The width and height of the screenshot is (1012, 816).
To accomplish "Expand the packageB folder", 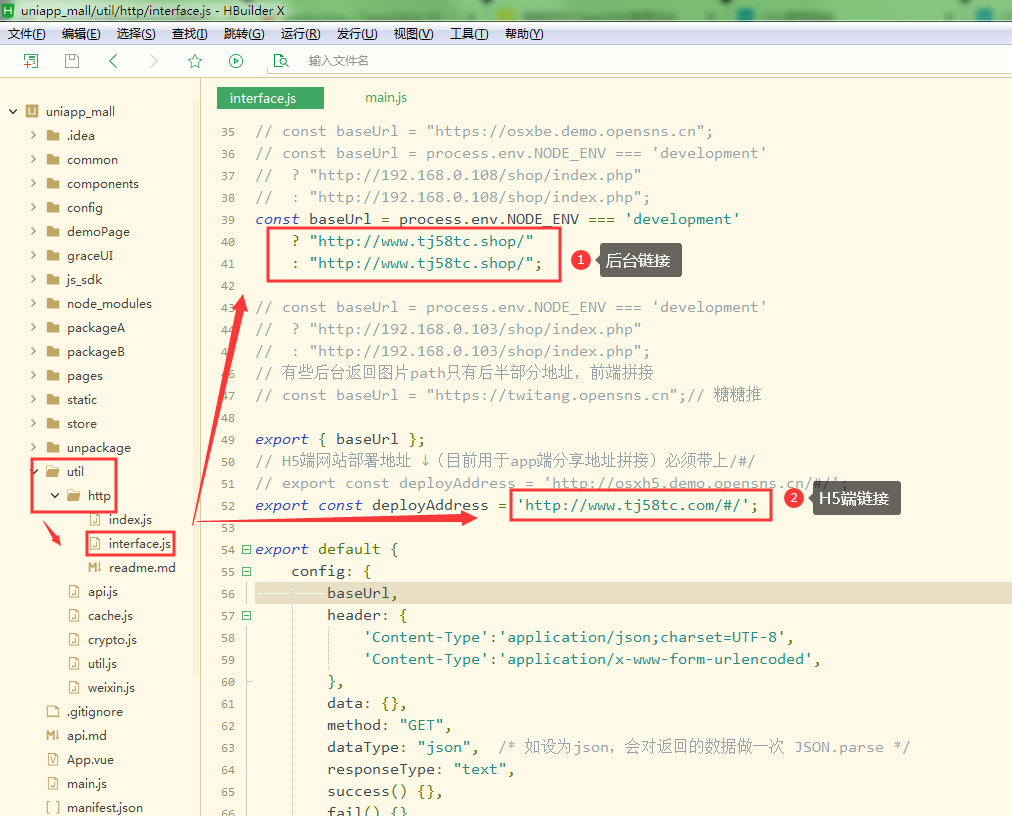I will pos(33,351).
